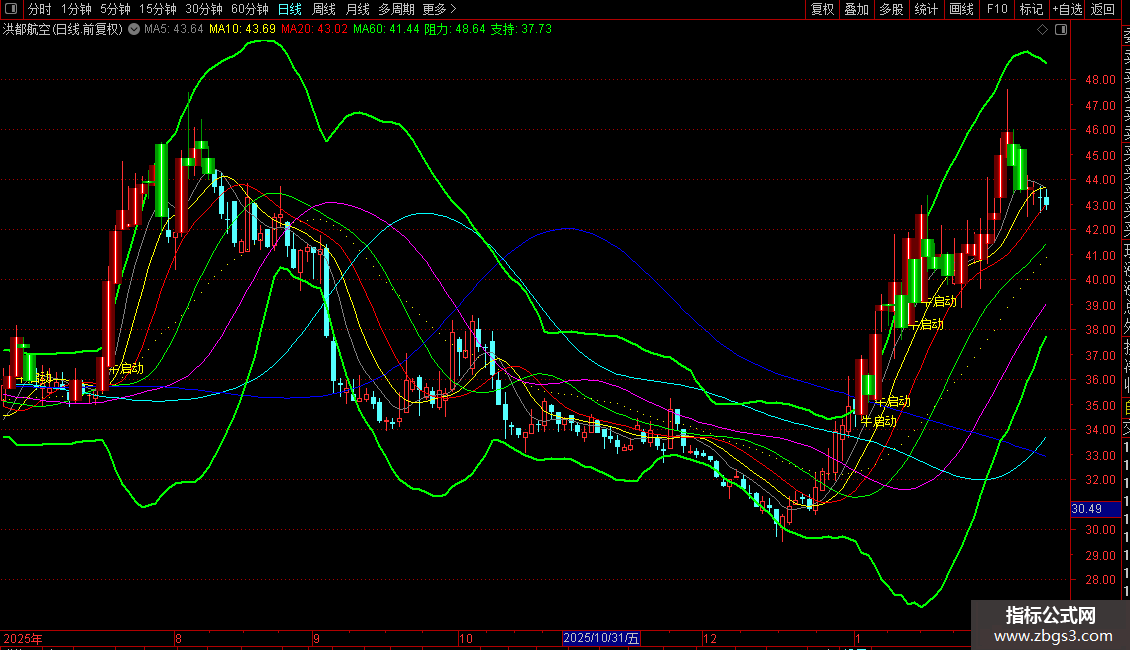Viewport: 1130px width, 650px height.
Task: Open the 多周期 multi-period view
Action: [x=396, y=9]
